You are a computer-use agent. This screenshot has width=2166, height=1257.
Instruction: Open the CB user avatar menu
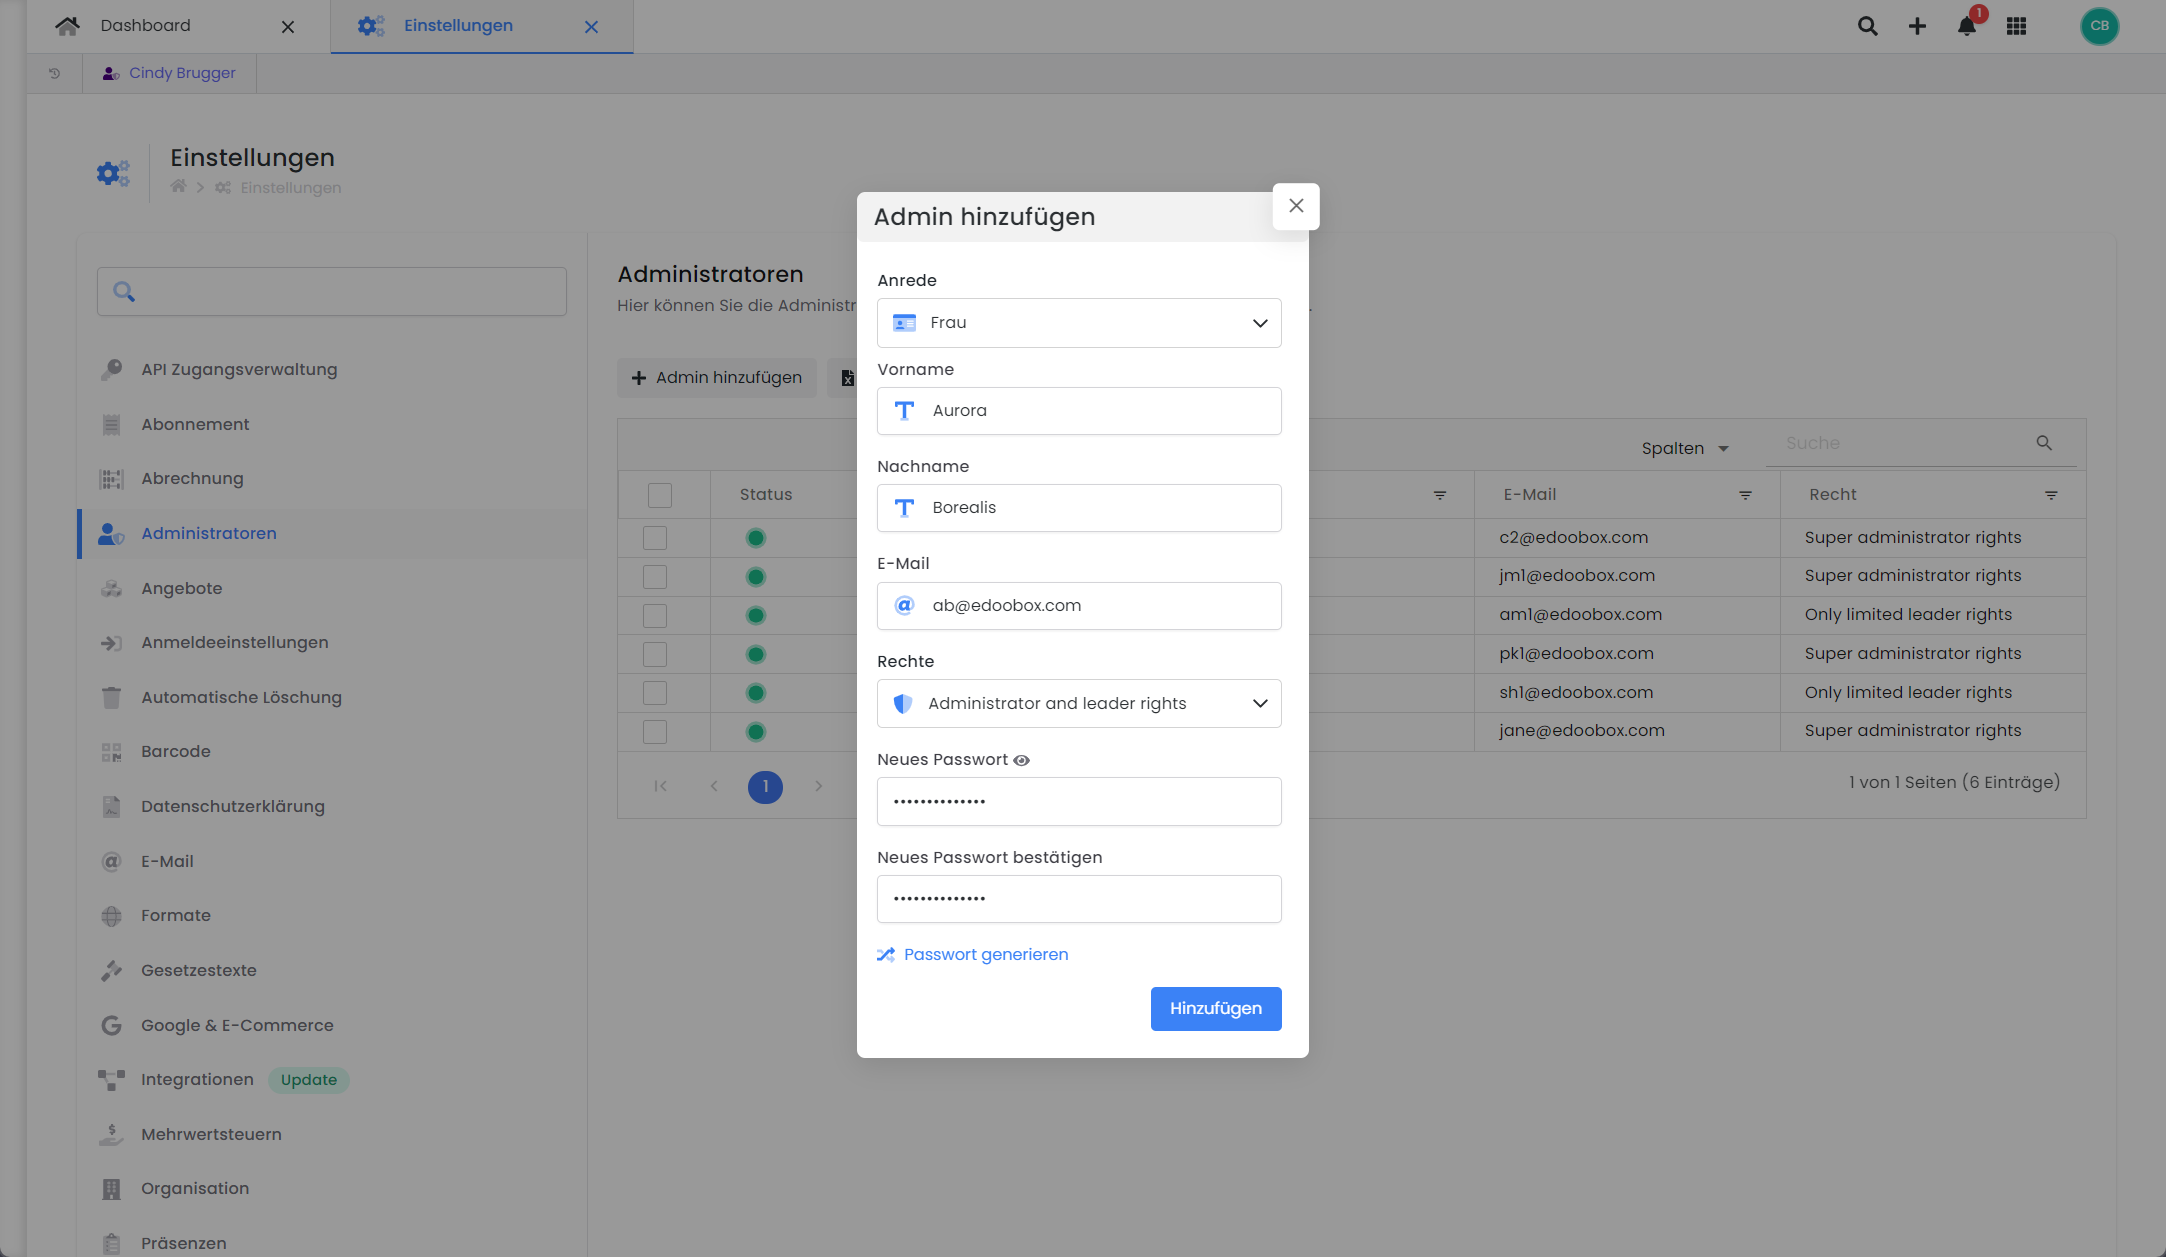[x=2098, y=26]
